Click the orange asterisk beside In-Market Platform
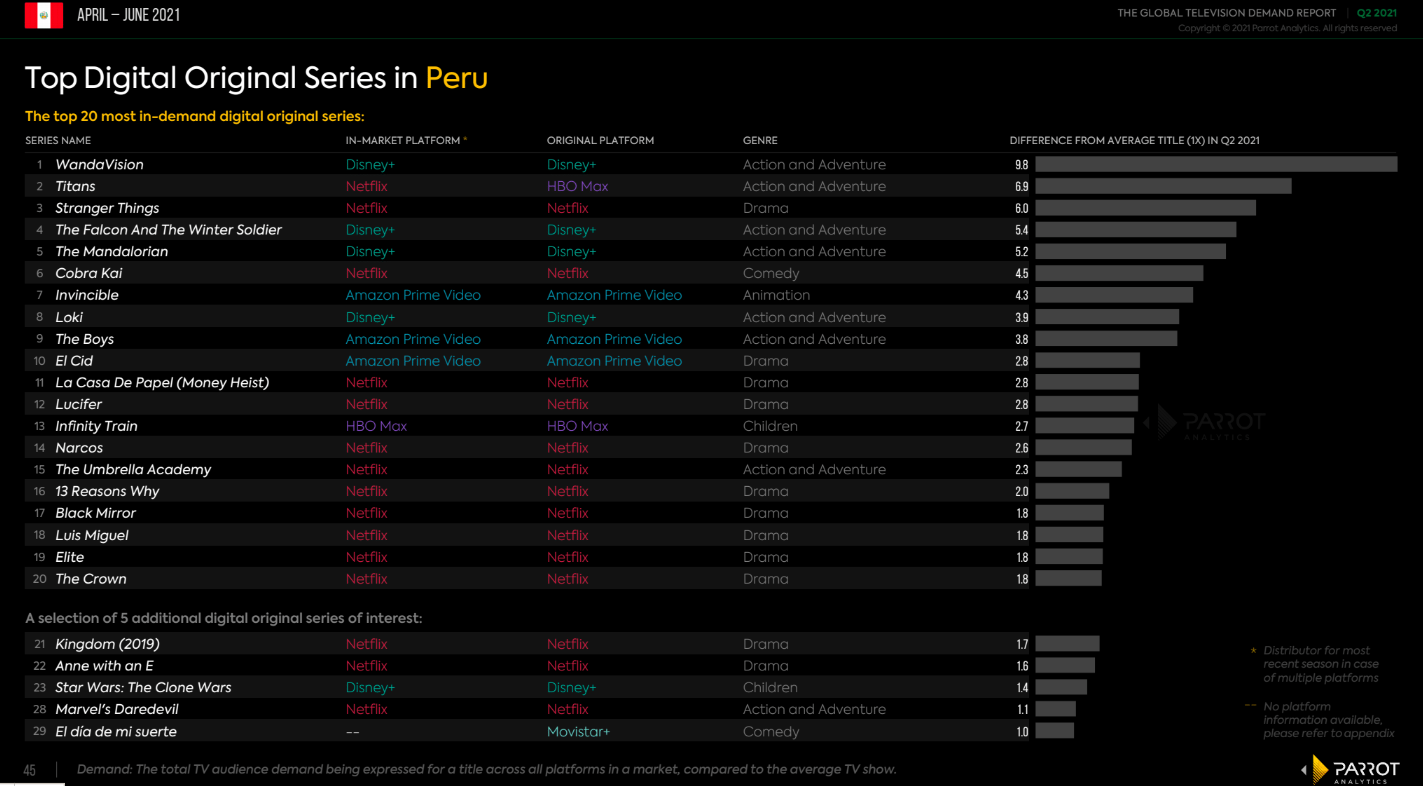Screen dimensions: 1423x786 tap(465, 140)
